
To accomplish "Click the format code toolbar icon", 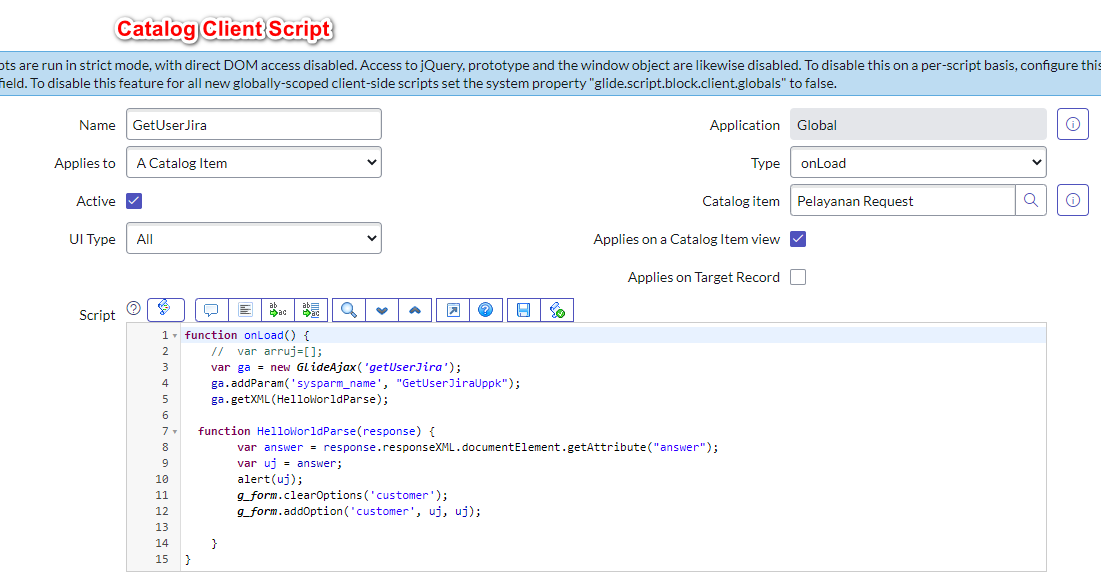I will [x=245, y=310].
